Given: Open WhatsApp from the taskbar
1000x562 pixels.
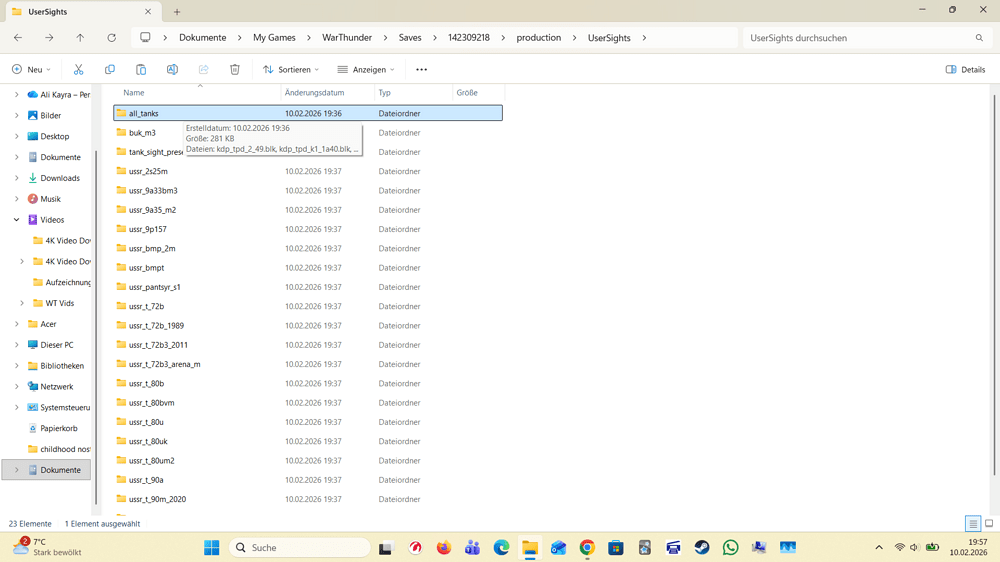Looking at the screenshot, I should [x=731, y=547].
